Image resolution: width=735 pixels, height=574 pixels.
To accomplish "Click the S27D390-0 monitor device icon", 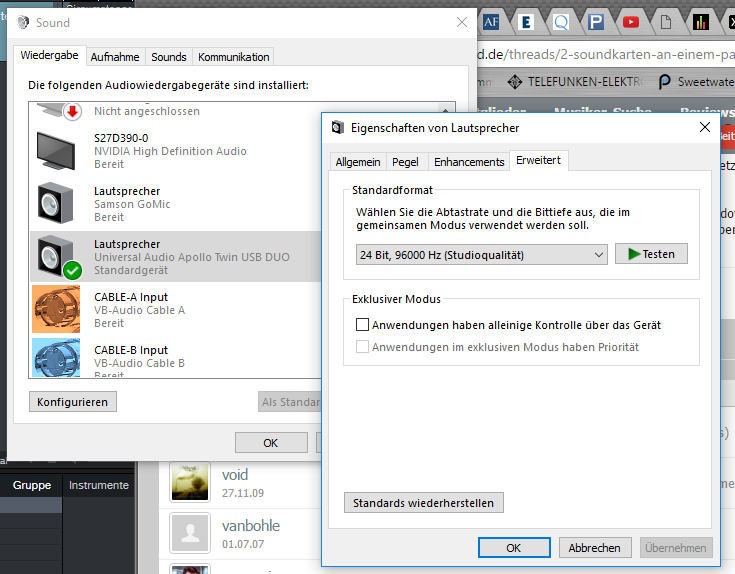I will (x=56, y=151).
